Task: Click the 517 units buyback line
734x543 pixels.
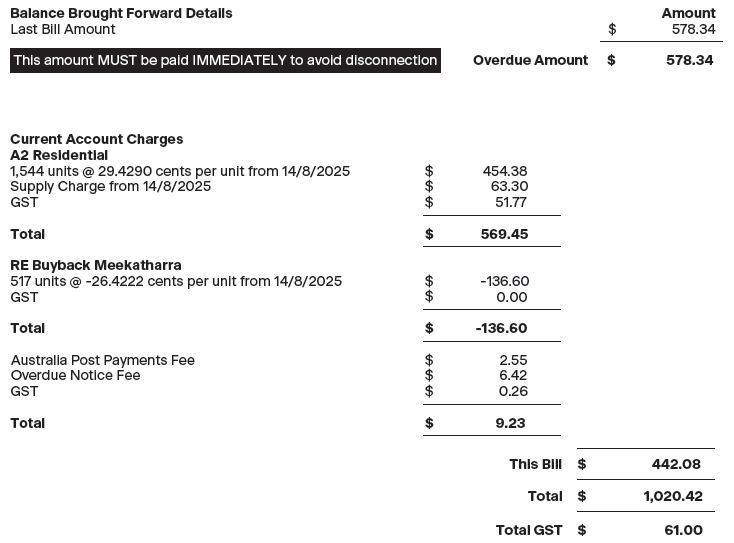Action: [176, 281]
